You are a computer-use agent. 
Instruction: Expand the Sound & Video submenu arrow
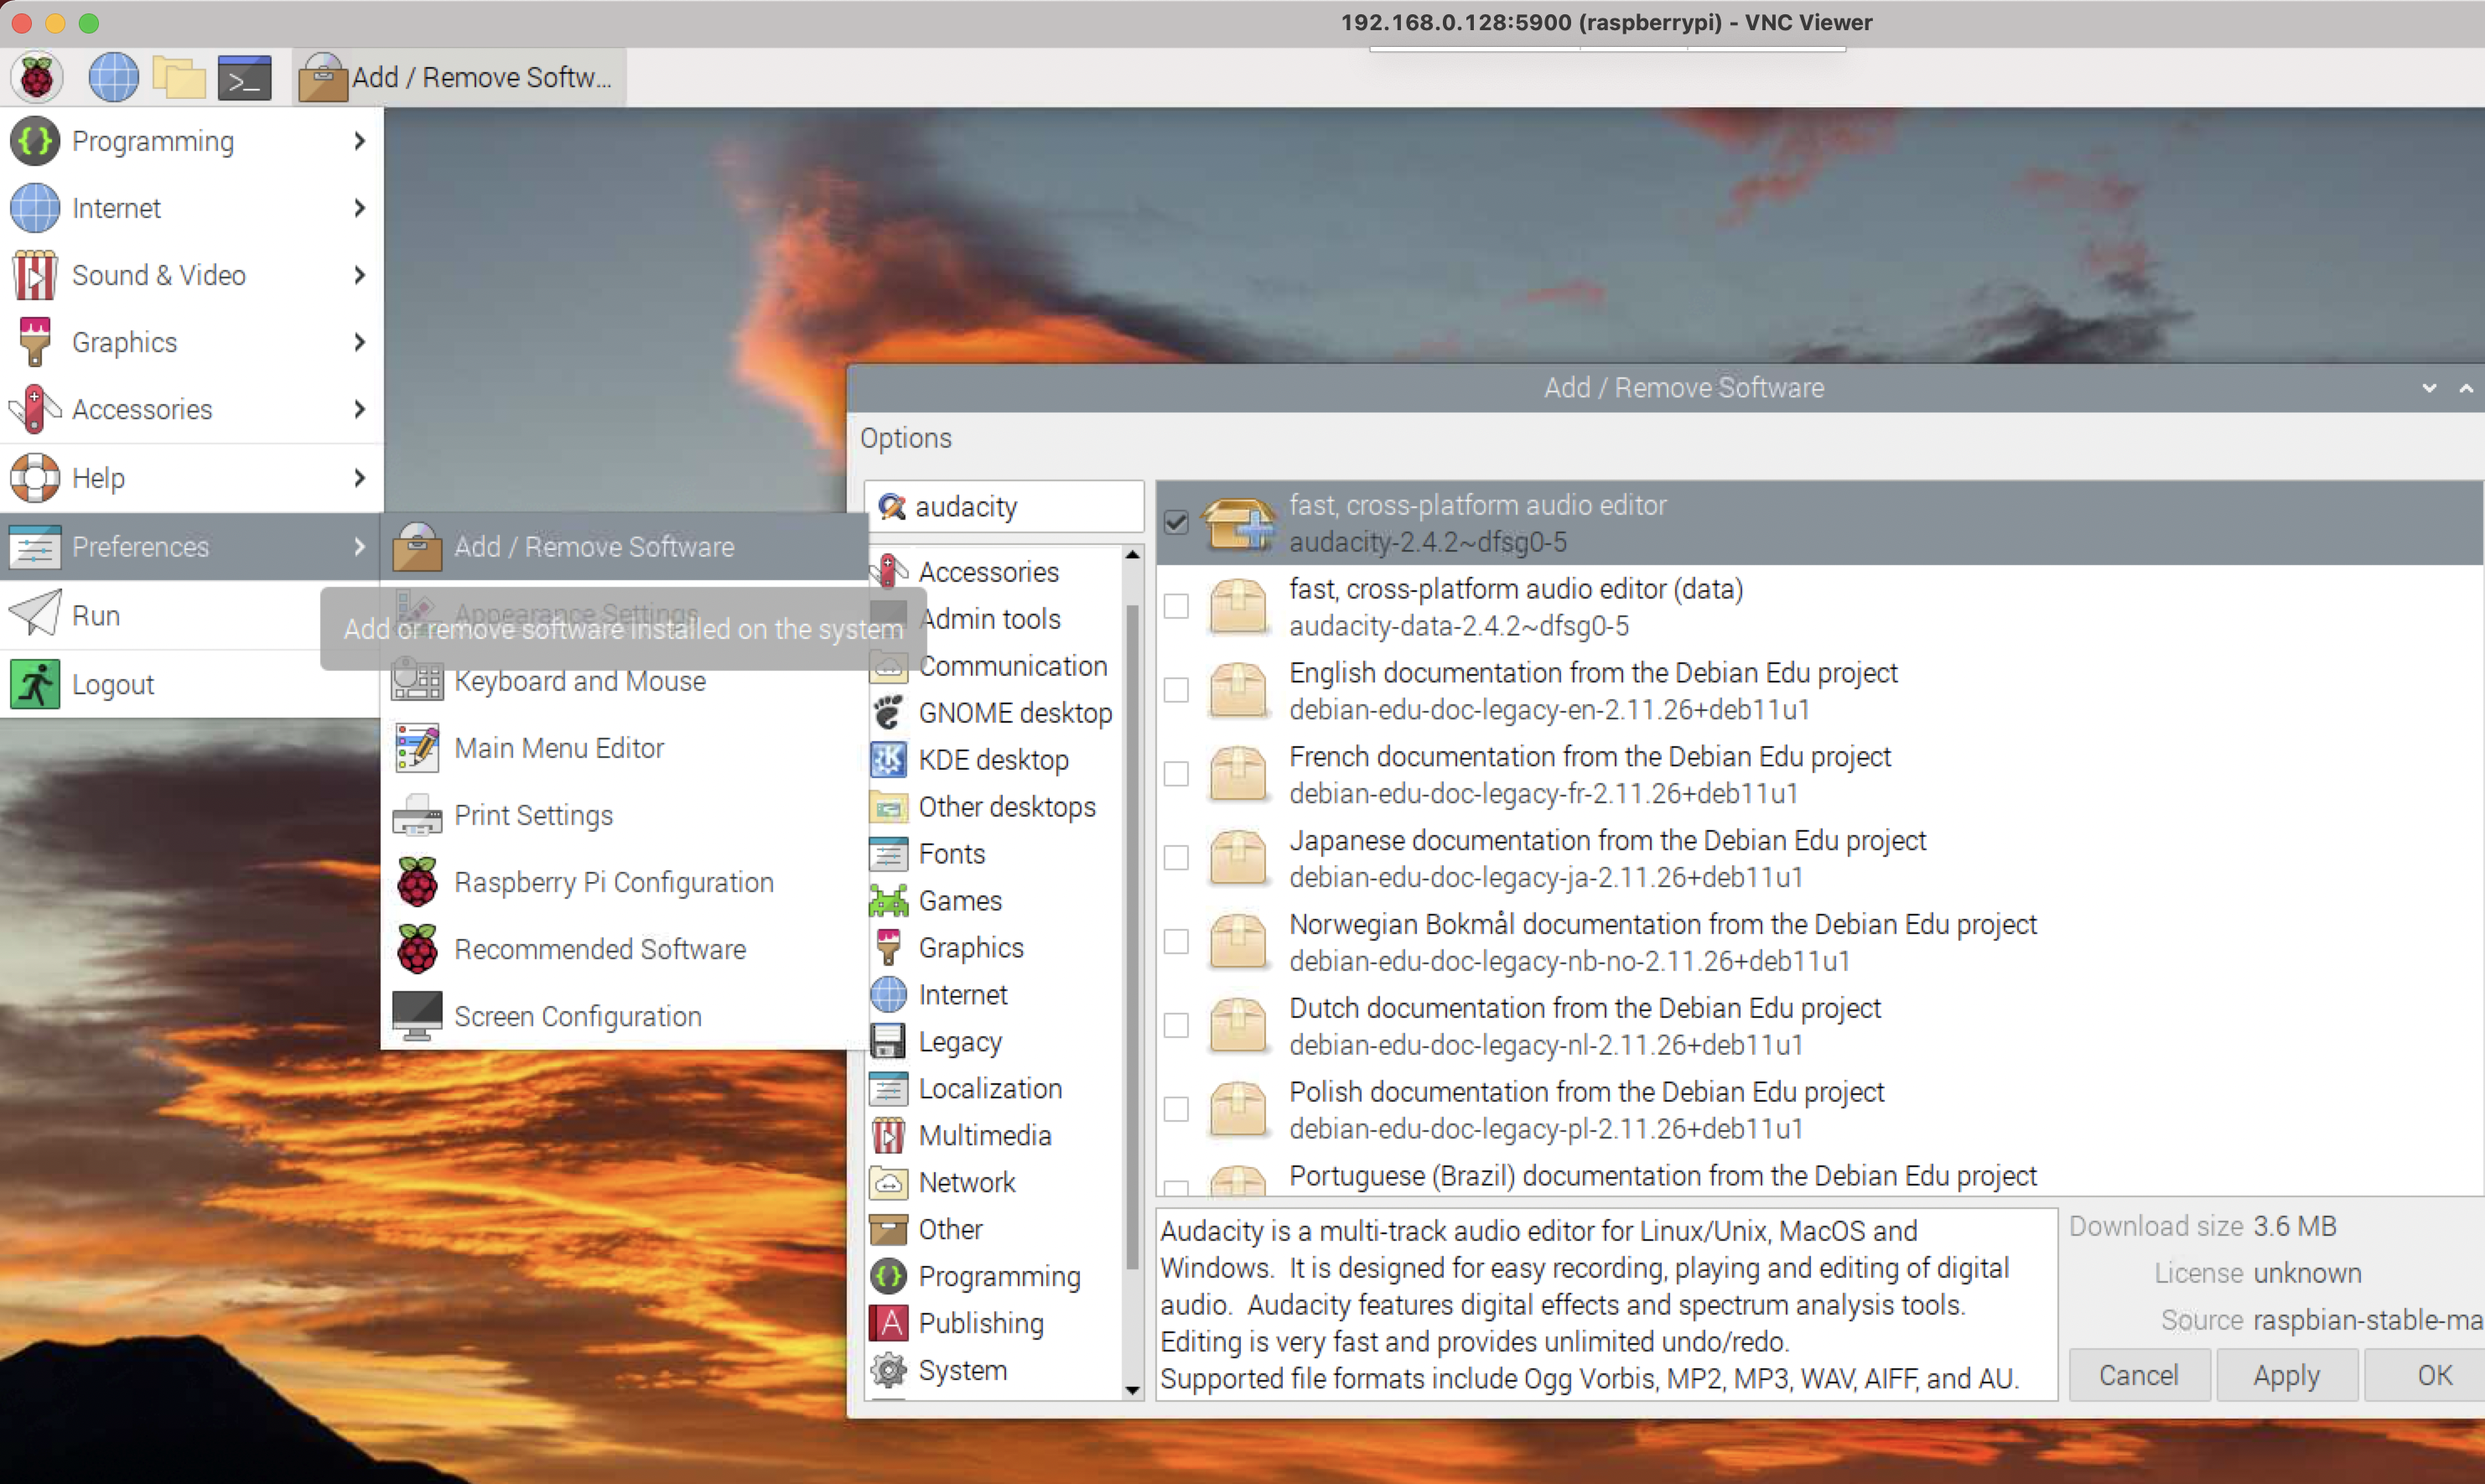tap(360, 275)
